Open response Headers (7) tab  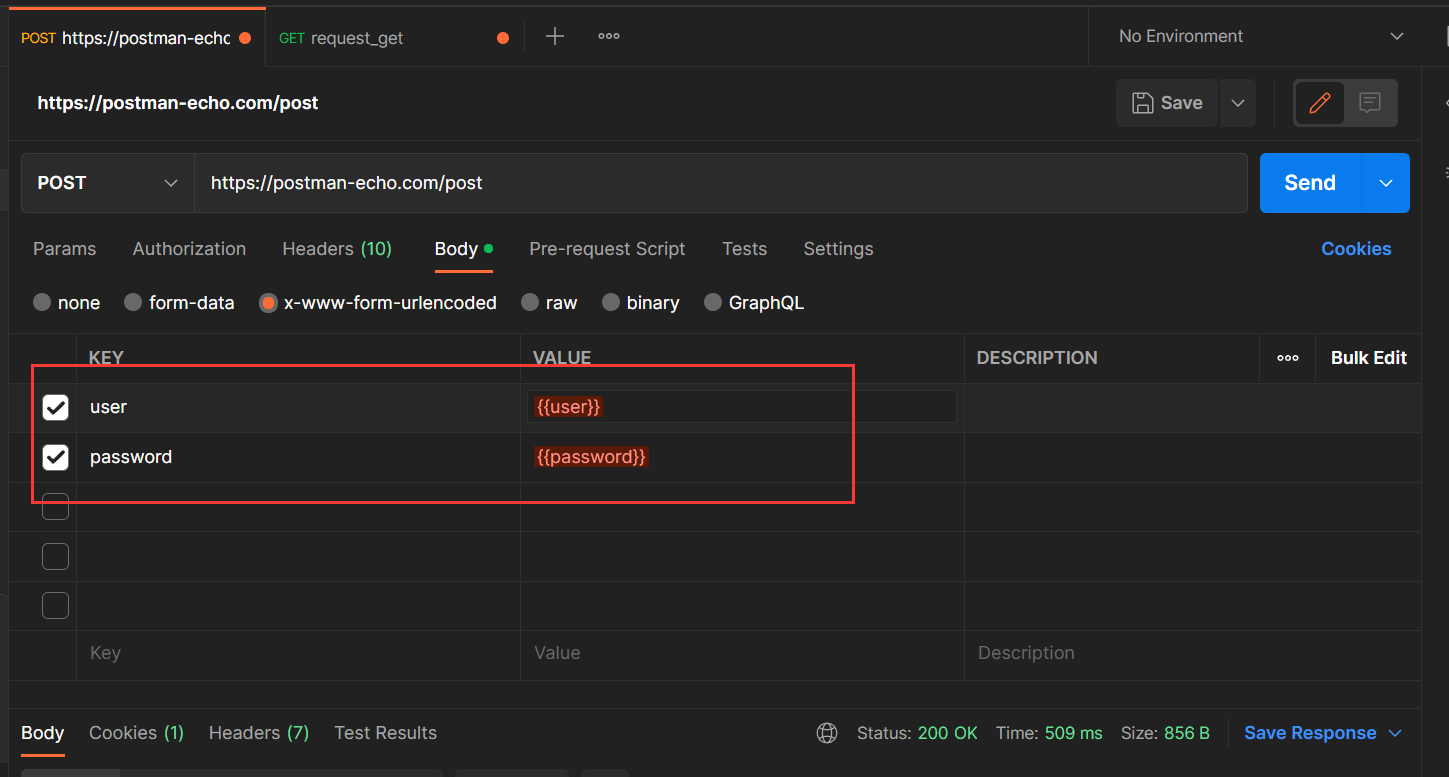pyautogui.click(x=259, y=733)
